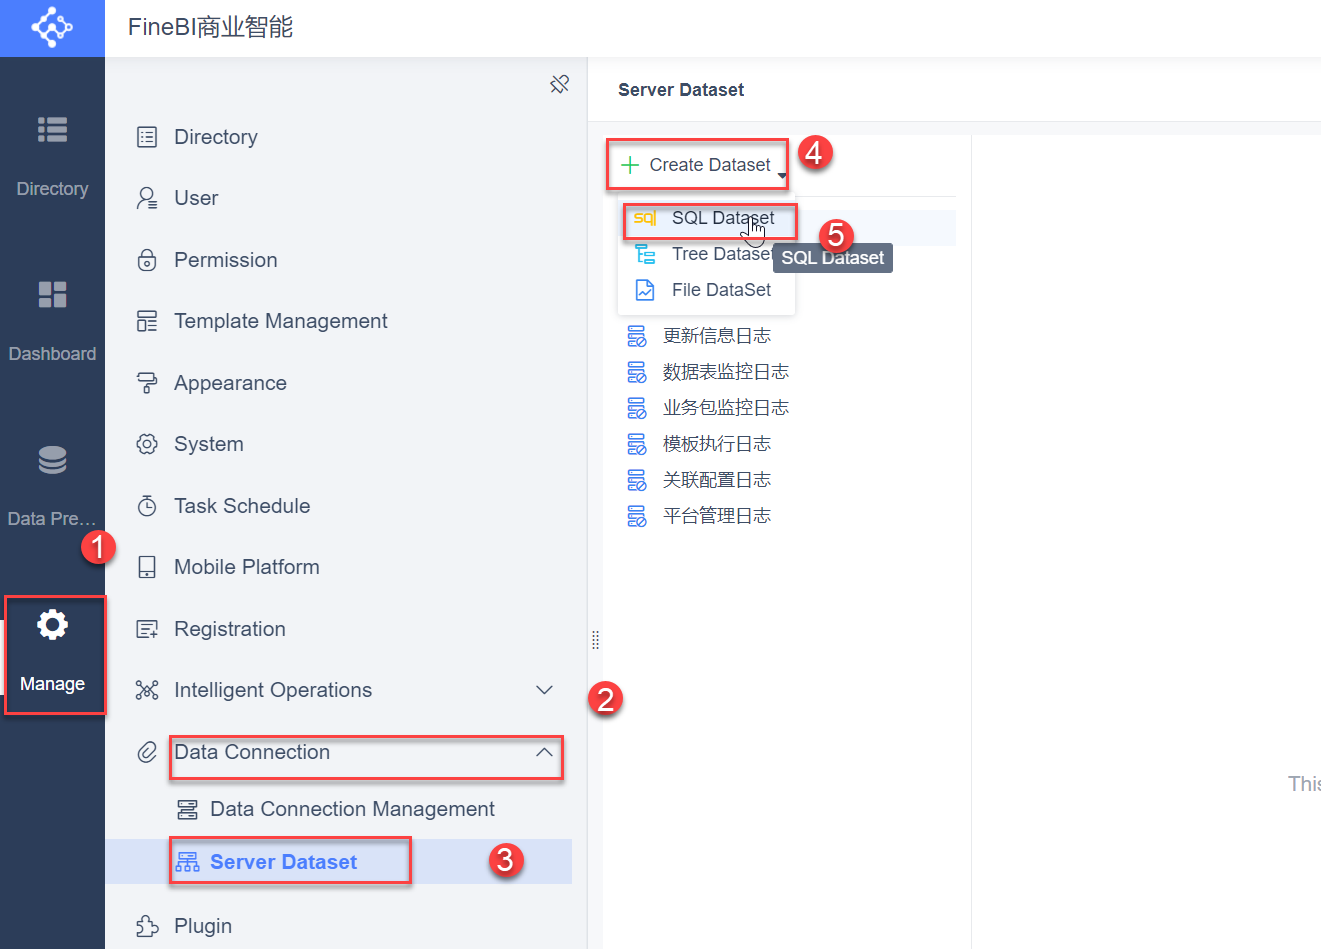Image resolution: width=1321 pixels, height=949 pixels.
Task: Click the Registration icon
Action: (x=147, y=629)
